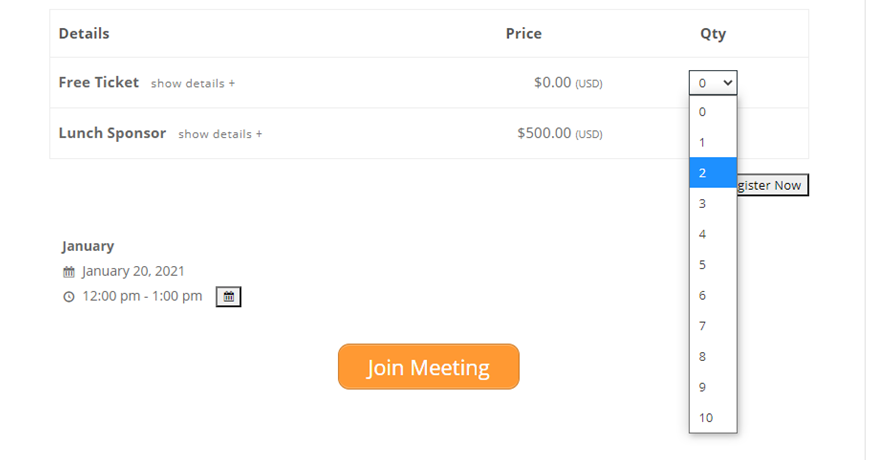This screenshot has width=870, height=460.
Task: Choose 6 from the quantity options
Action: [x=712, y=295]
